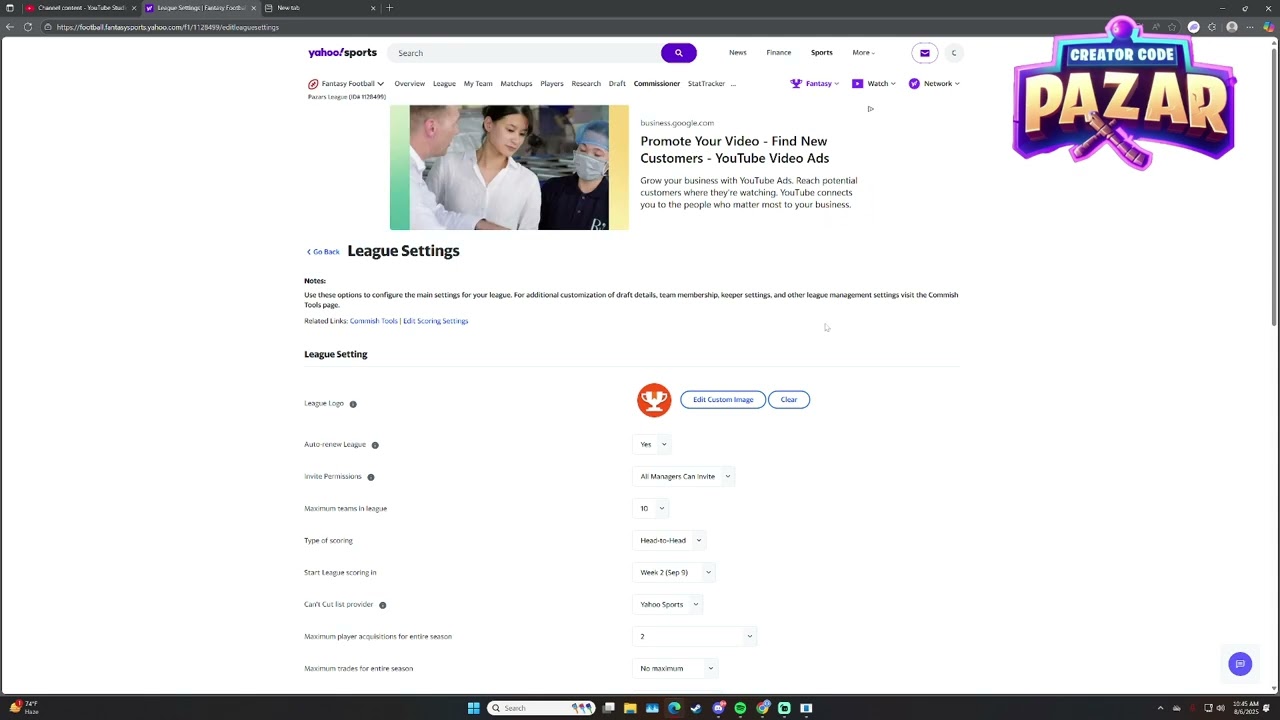Screen dimensions: 1280x720
Task: Open Commish Tools related link
Action: (x=373, y=321)
